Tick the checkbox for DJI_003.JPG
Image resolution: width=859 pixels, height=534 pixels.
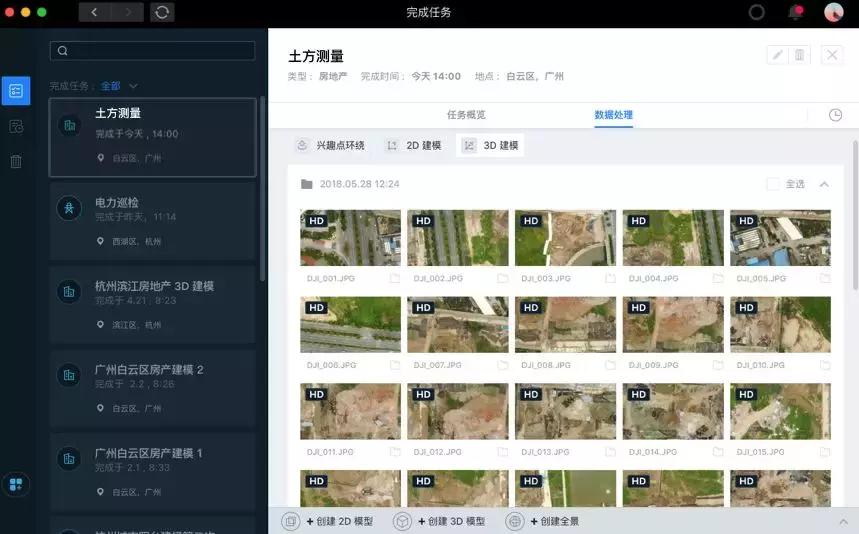pyautogui.click(x=610, y=278)
